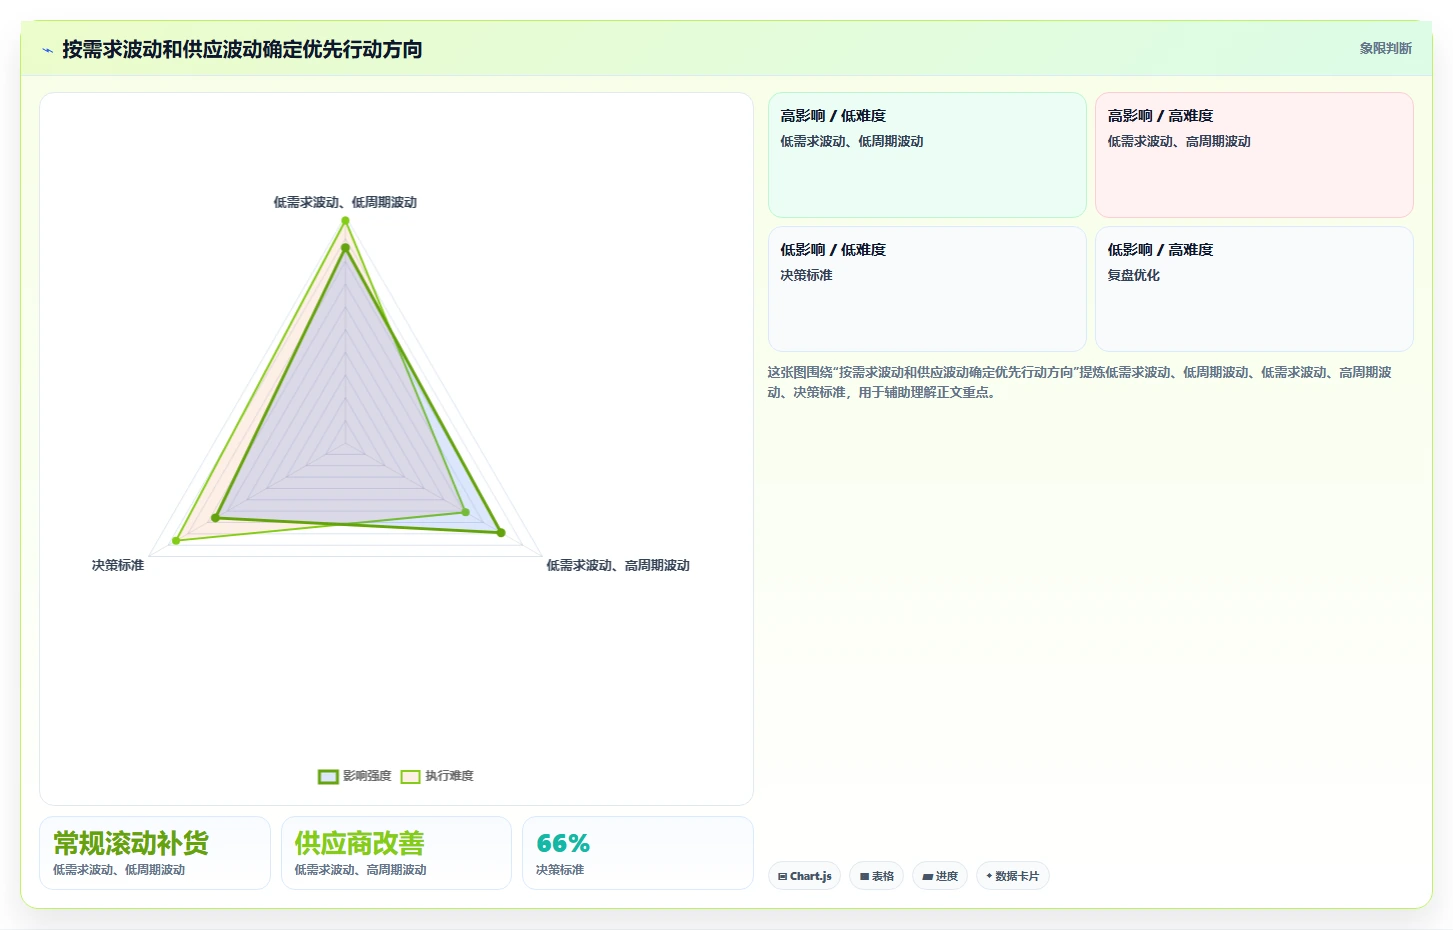Click the top data point of 执行难度 series
Viewport: 1453px width, 930px height.
(x=345, y=221)
